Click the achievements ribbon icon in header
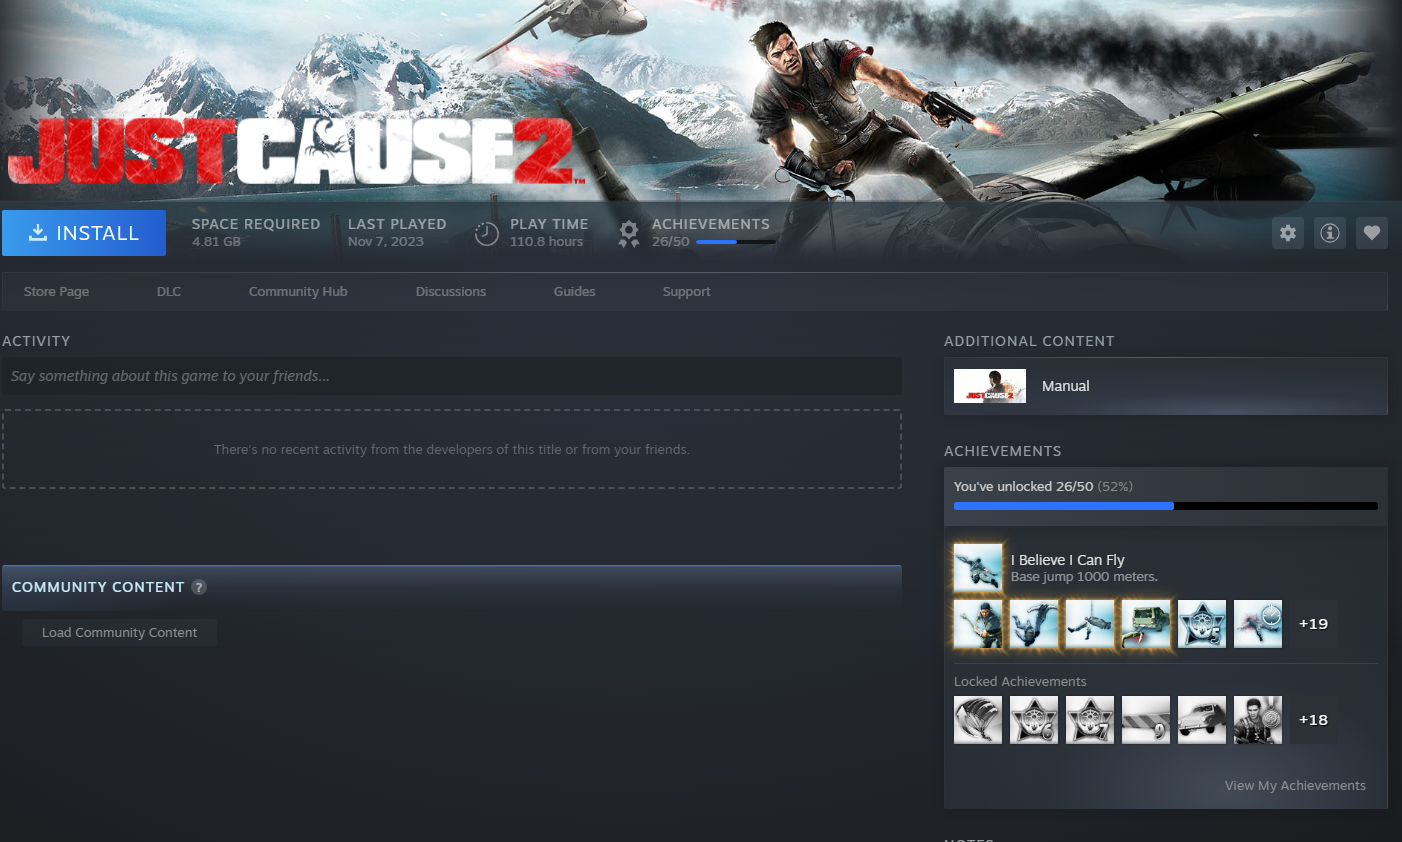The height and width of the screenshot is (842, 1402). pyautogui.click(x=628, y=234)
